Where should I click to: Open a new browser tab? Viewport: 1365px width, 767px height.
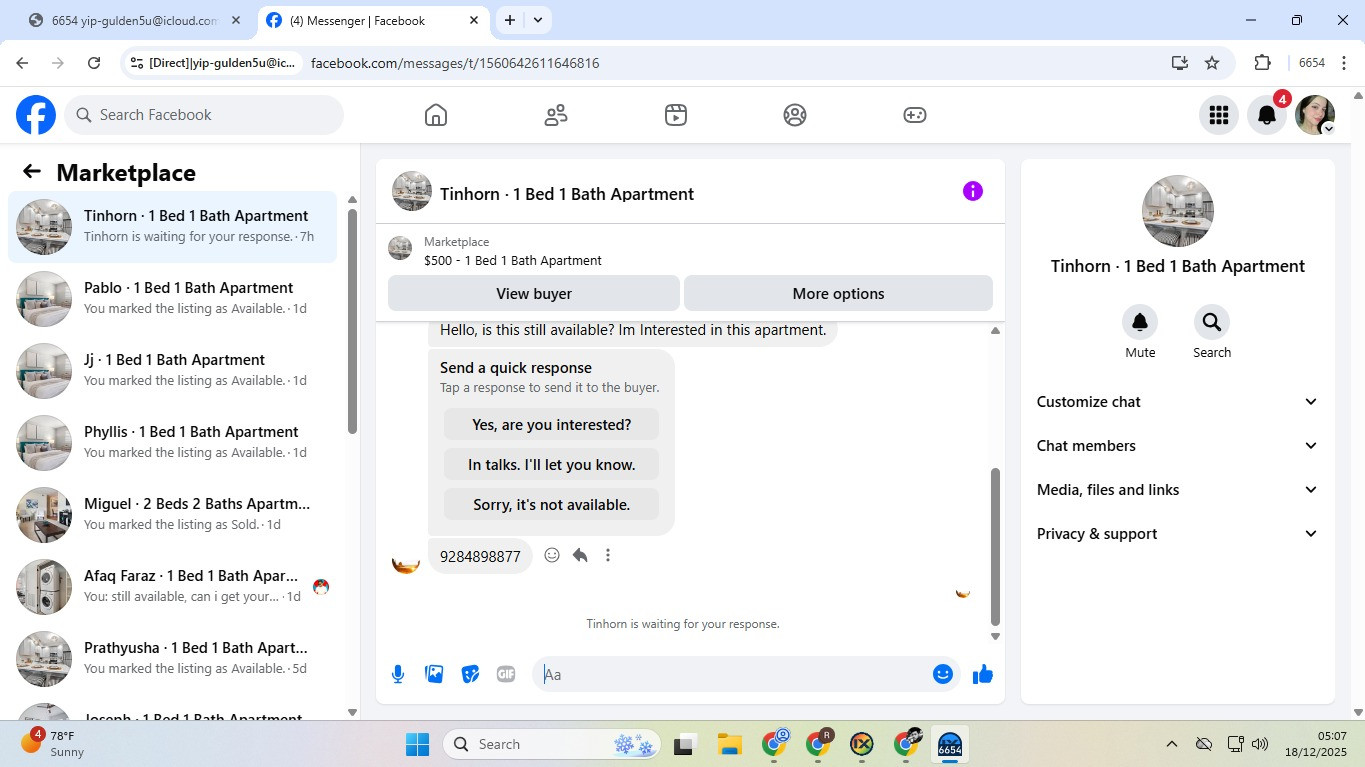[510, 20]
